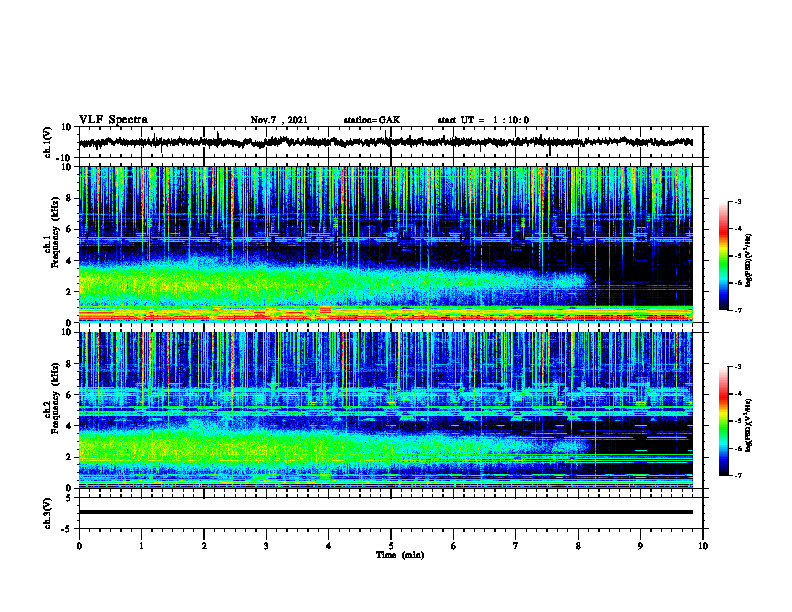The image size is (792, 612).
Task: Click the "-3" label on ch.1 color bar
Action: [738, 201]
